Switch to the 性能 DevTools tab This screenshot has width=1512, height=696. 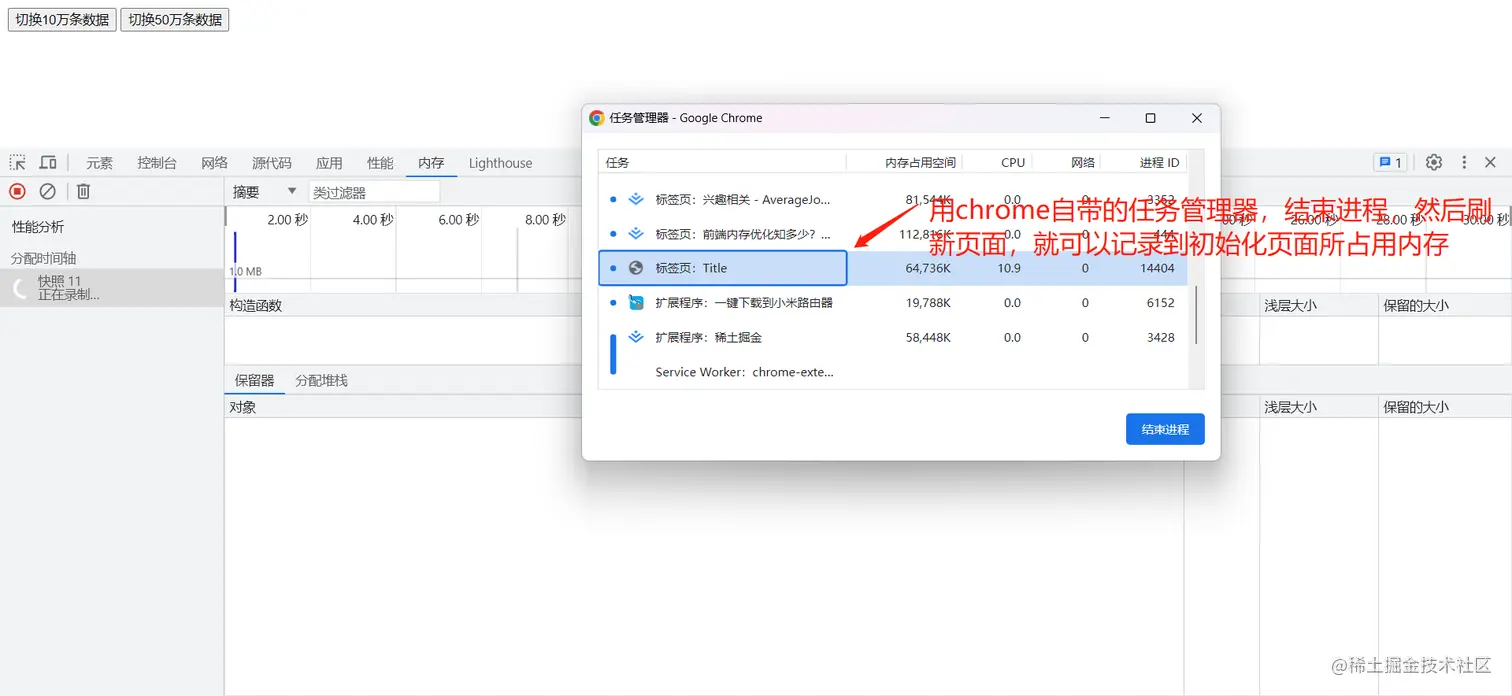(x=380, y=163)
